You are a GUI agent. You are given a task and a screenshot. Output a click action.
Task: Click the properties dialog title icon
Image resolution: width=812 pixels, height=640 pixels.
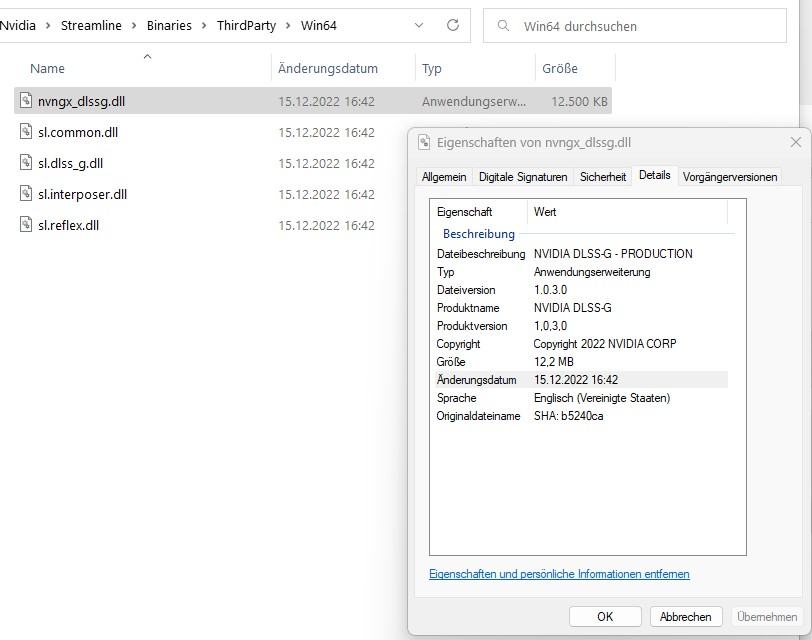424,142
